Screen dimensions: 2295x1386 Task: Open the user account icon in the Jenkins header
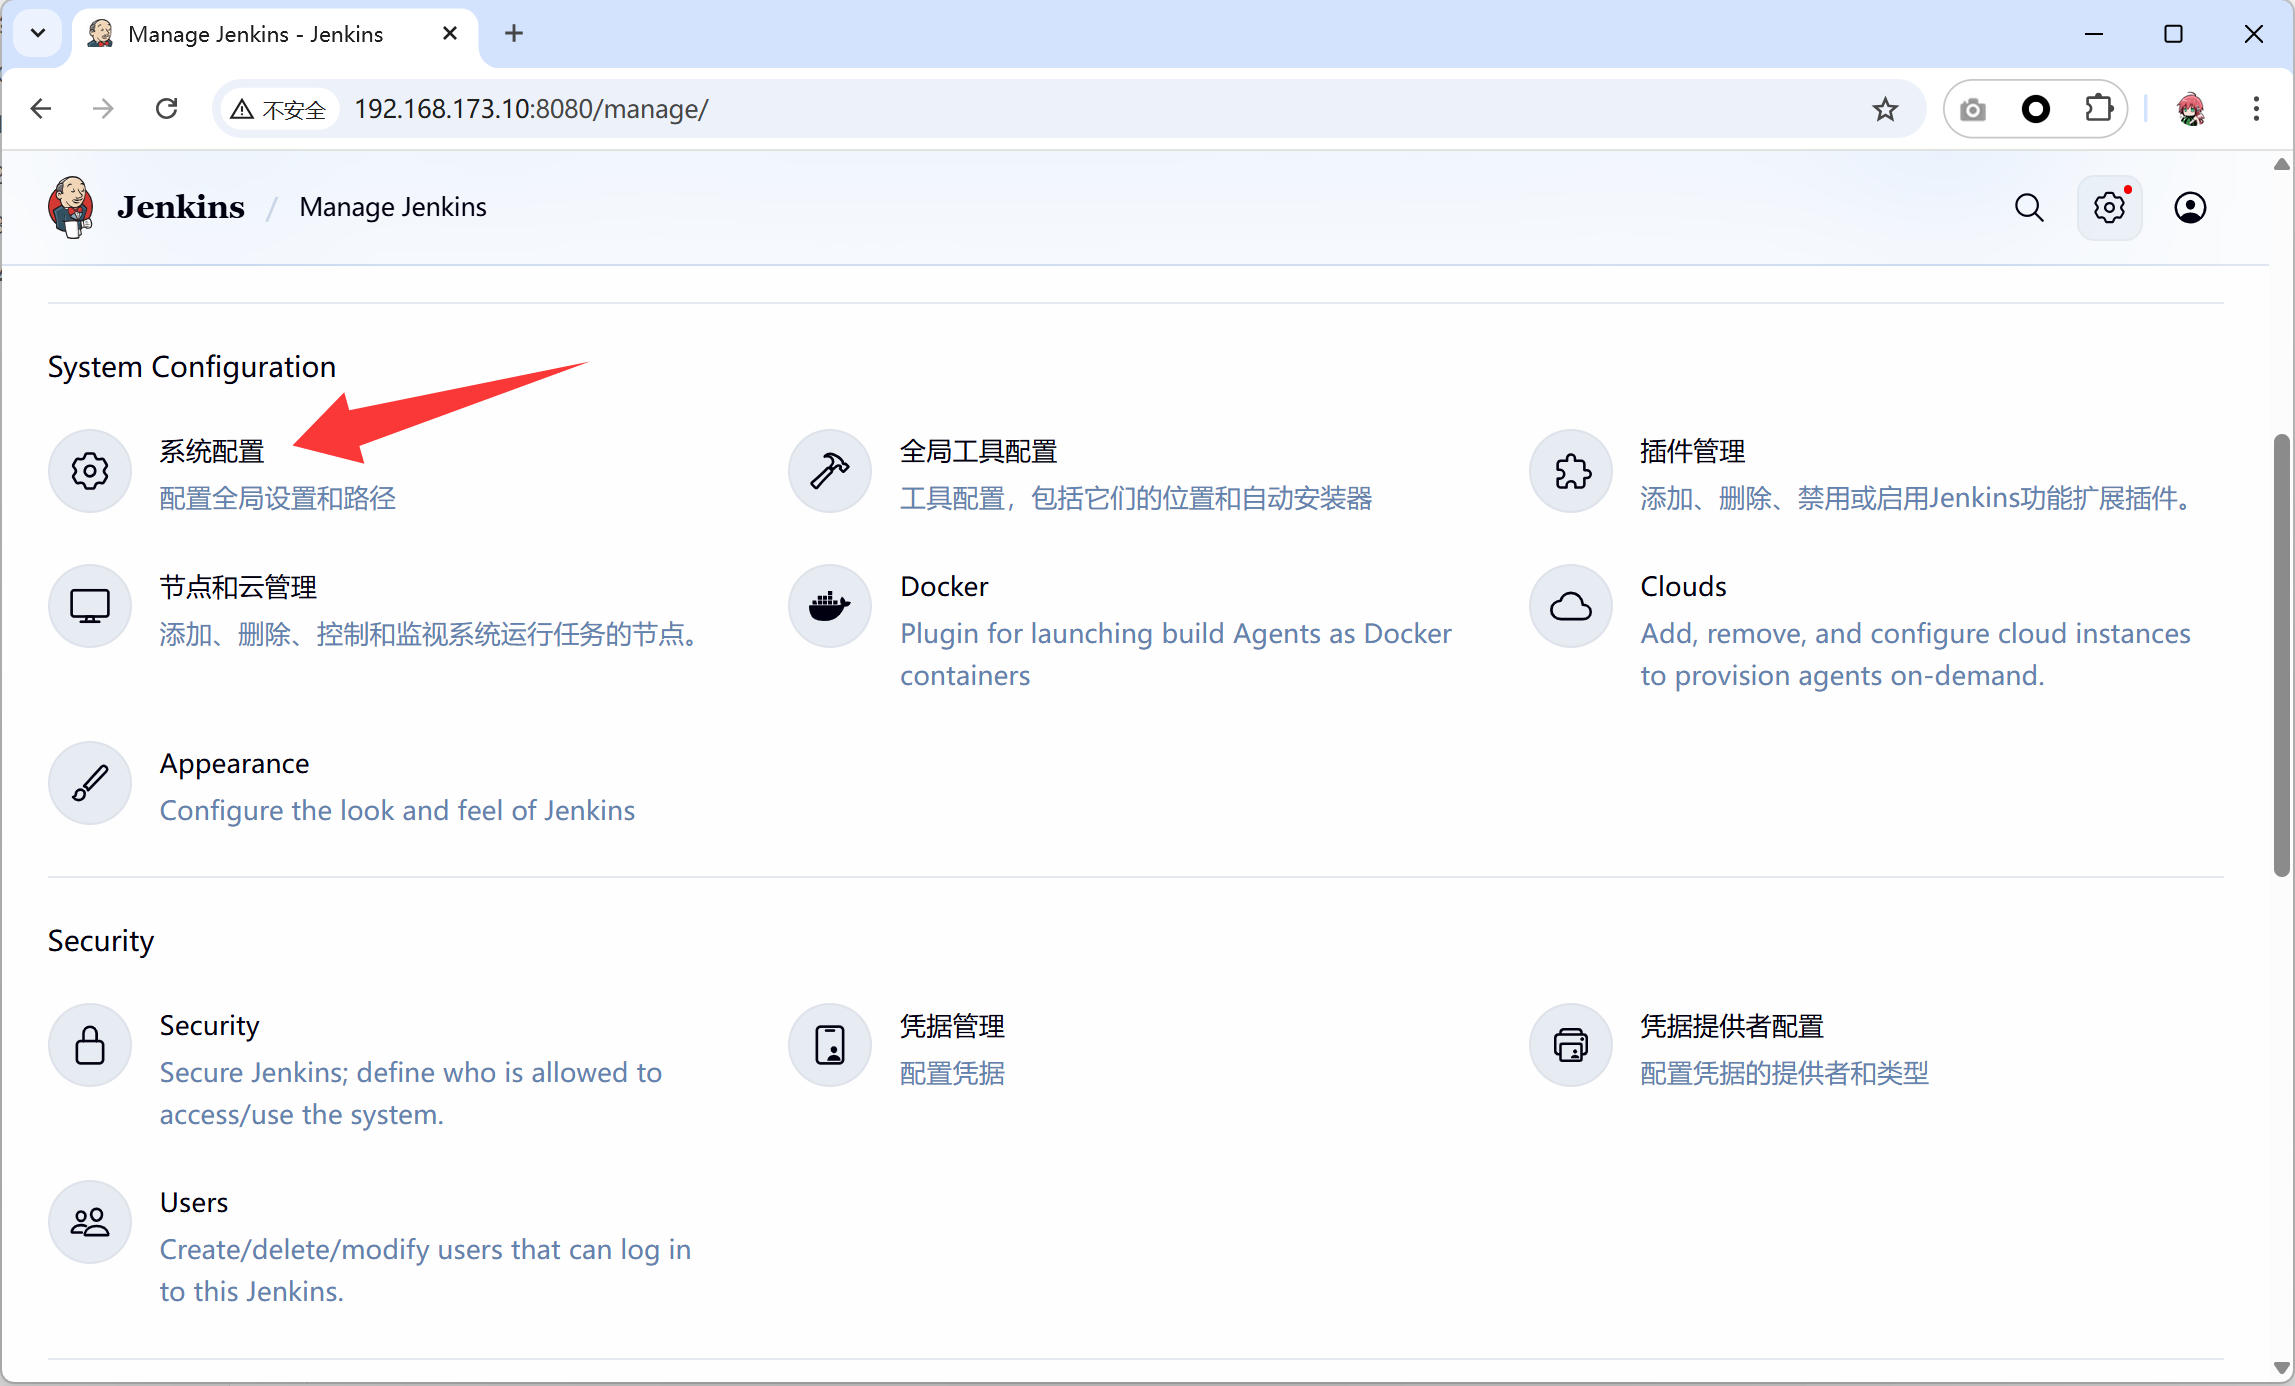point(2190,208)
